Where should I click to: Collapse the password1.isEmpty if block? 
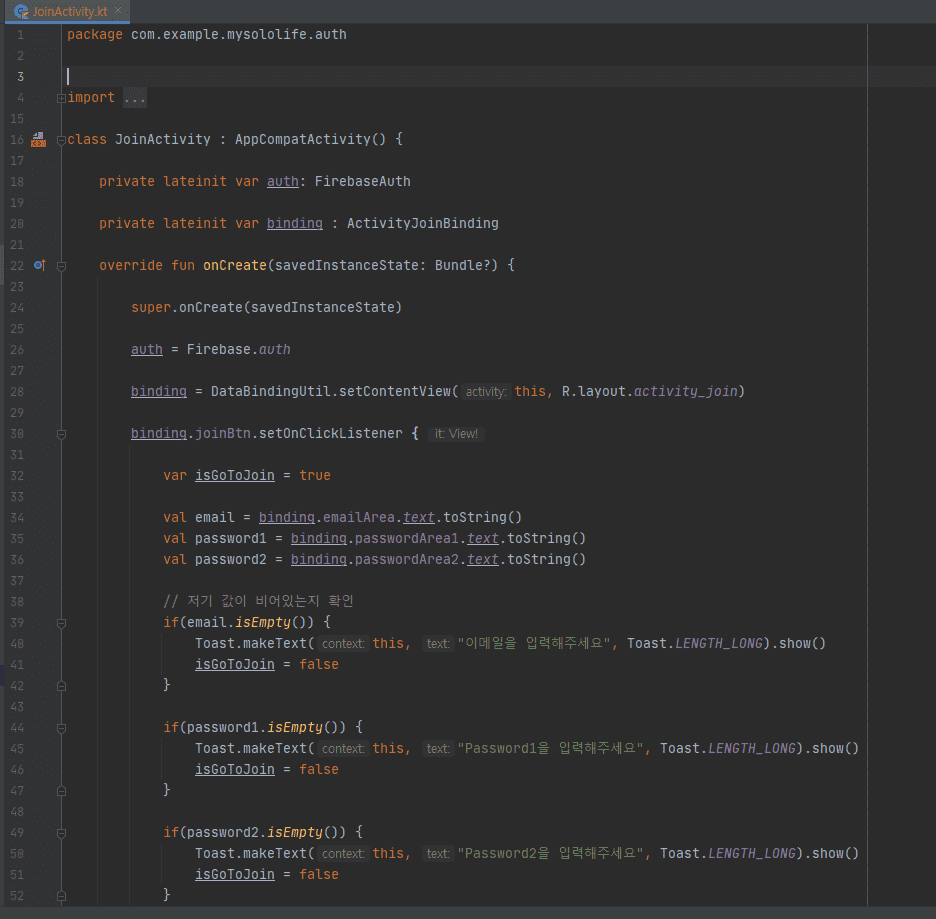point(61,728)
